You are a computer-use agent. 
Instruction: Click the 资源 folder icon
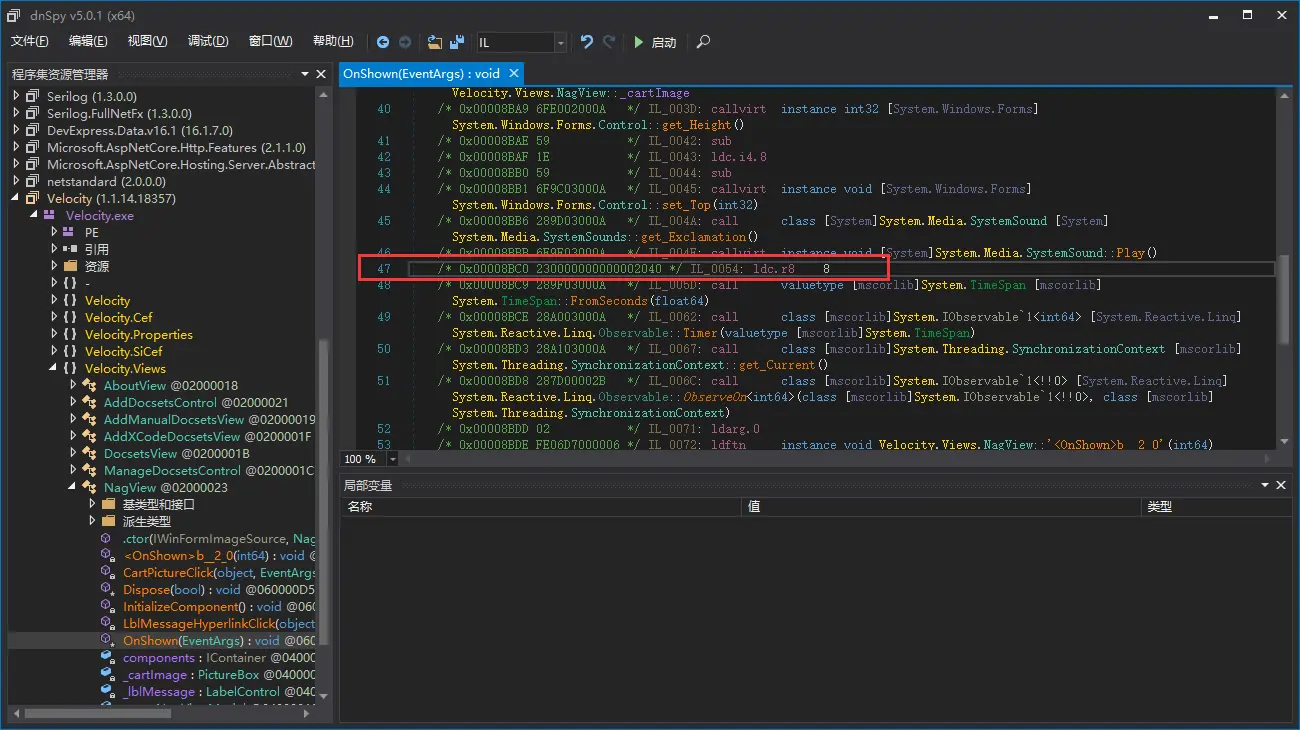[70, 267]
